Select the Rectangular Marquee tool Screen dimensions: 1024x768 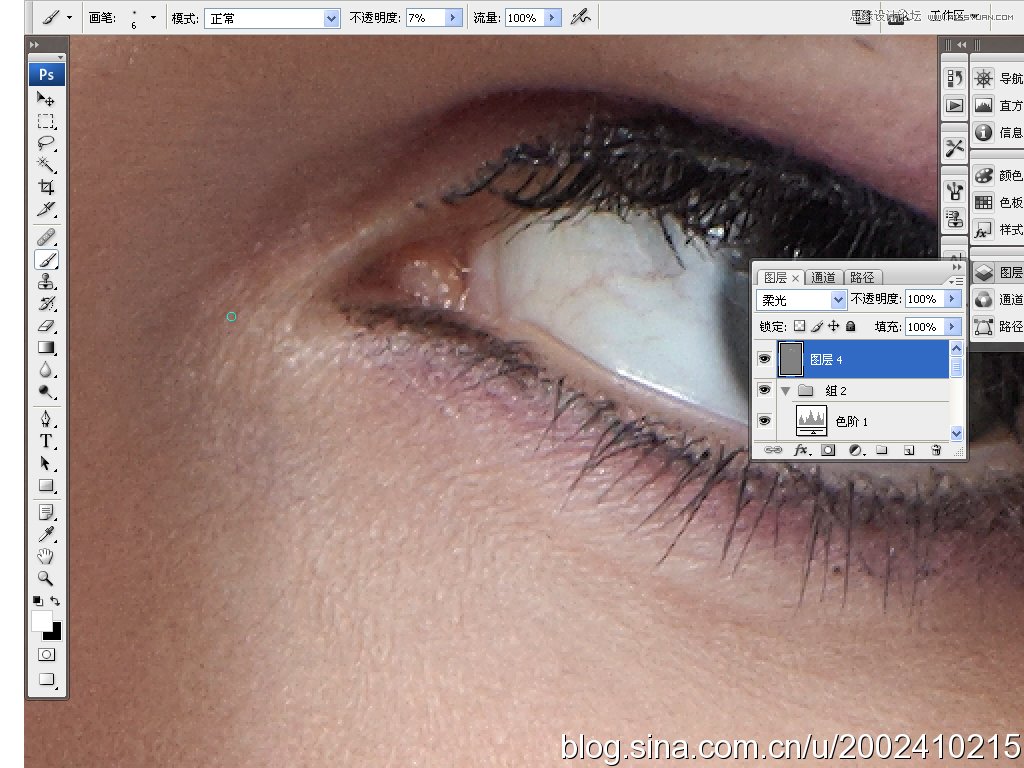click(46, 121)
